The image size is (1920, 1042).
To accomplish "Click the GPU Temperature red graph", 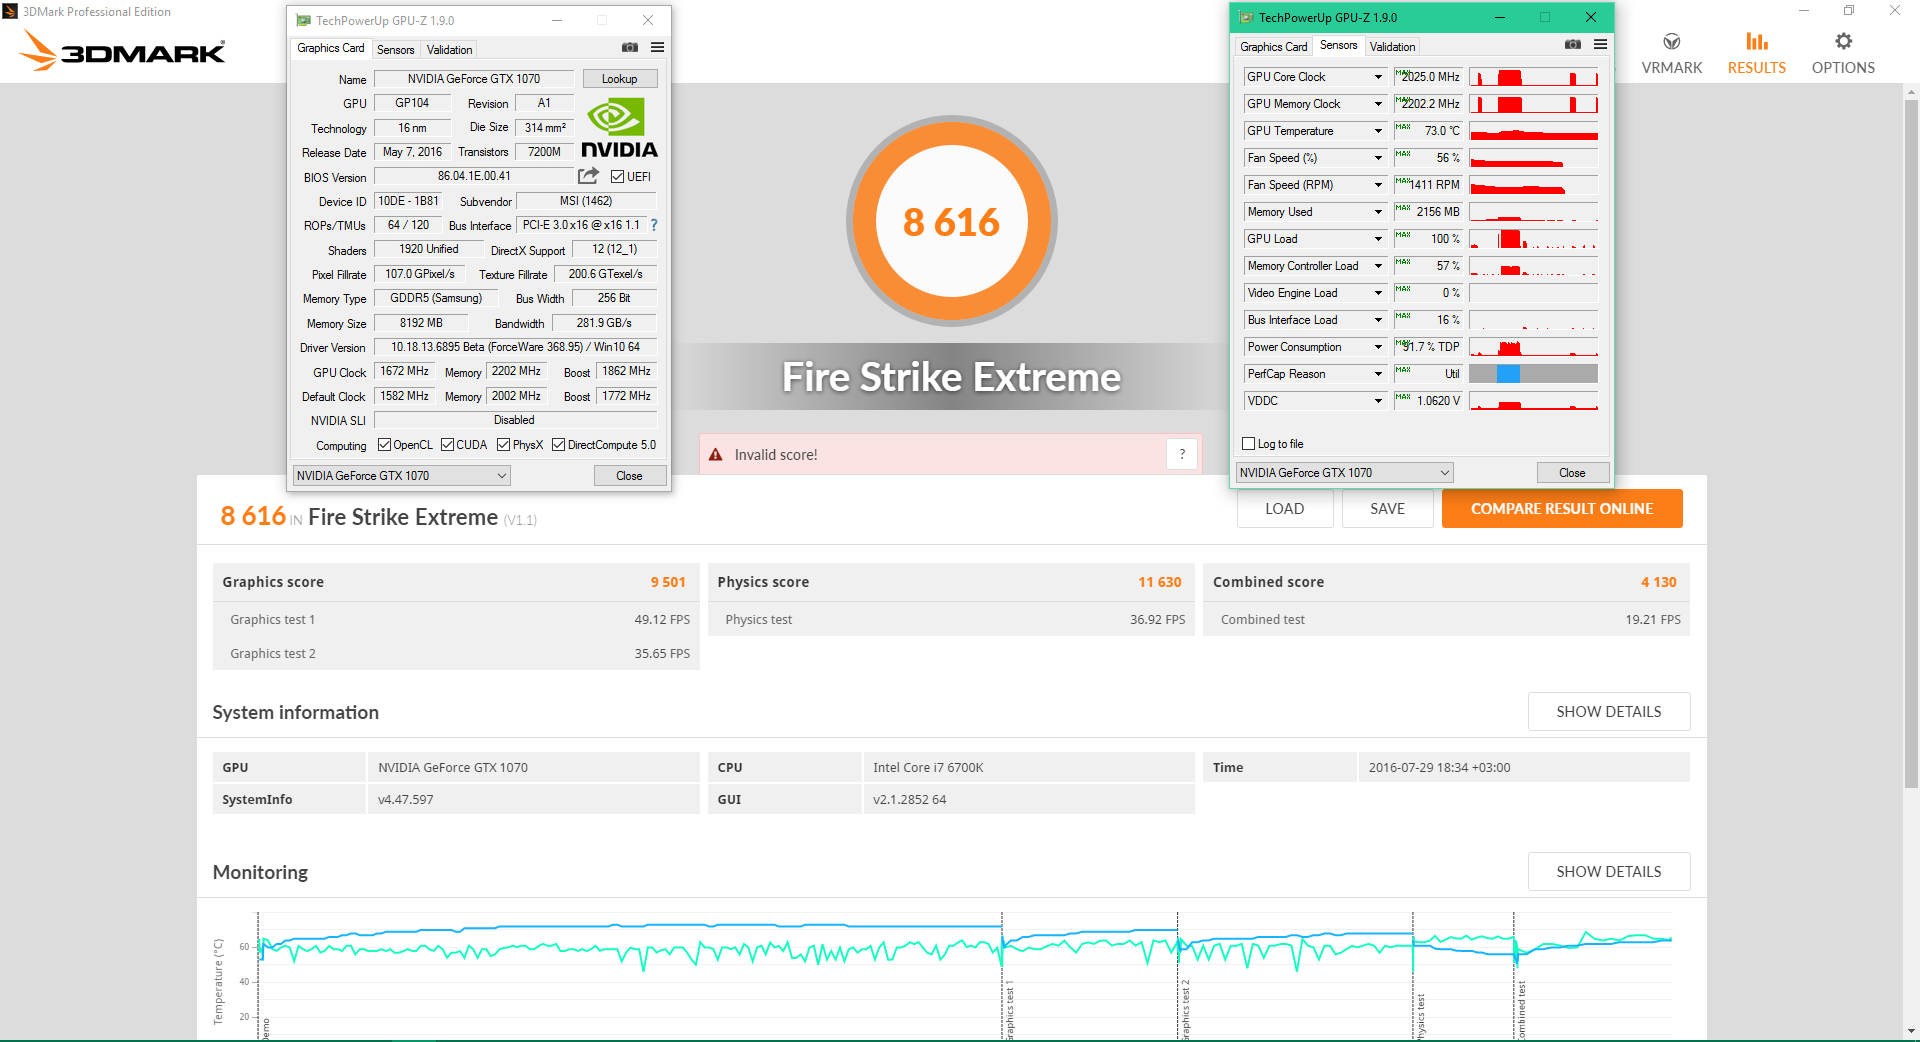I will [x=1533, y=131].
